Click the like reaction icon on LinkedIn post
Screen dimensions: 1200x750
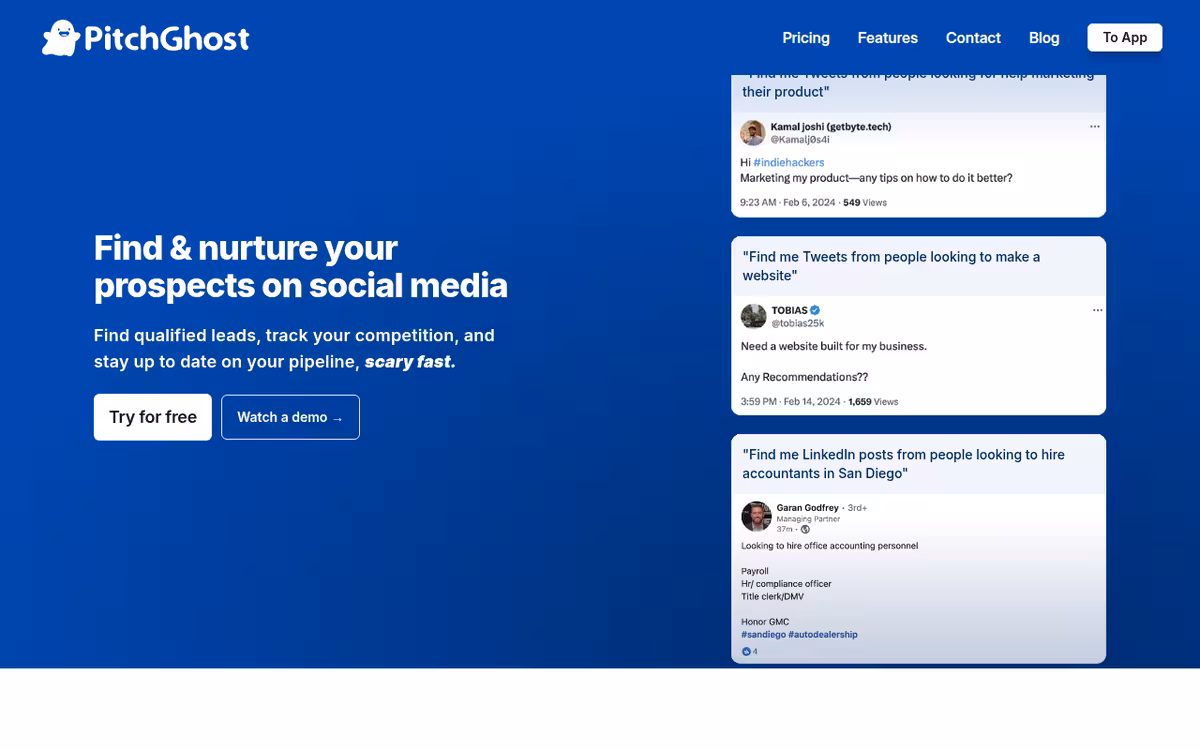click(x=746, y=652)
